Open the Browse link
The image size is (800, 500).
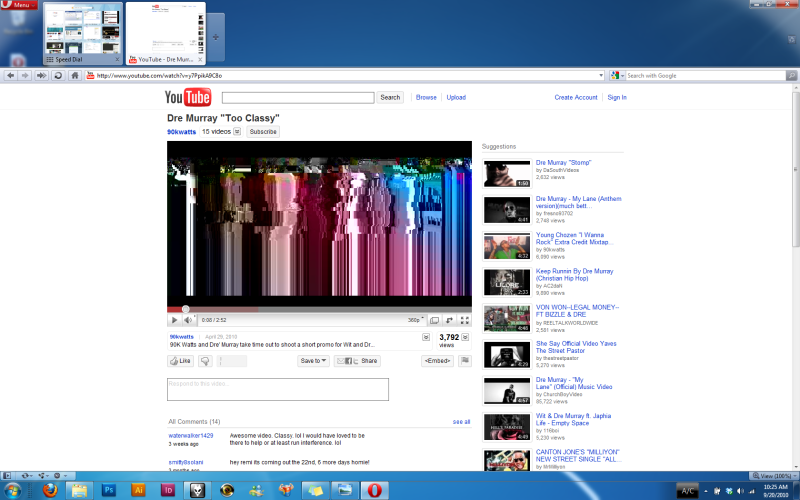[426, 97]
